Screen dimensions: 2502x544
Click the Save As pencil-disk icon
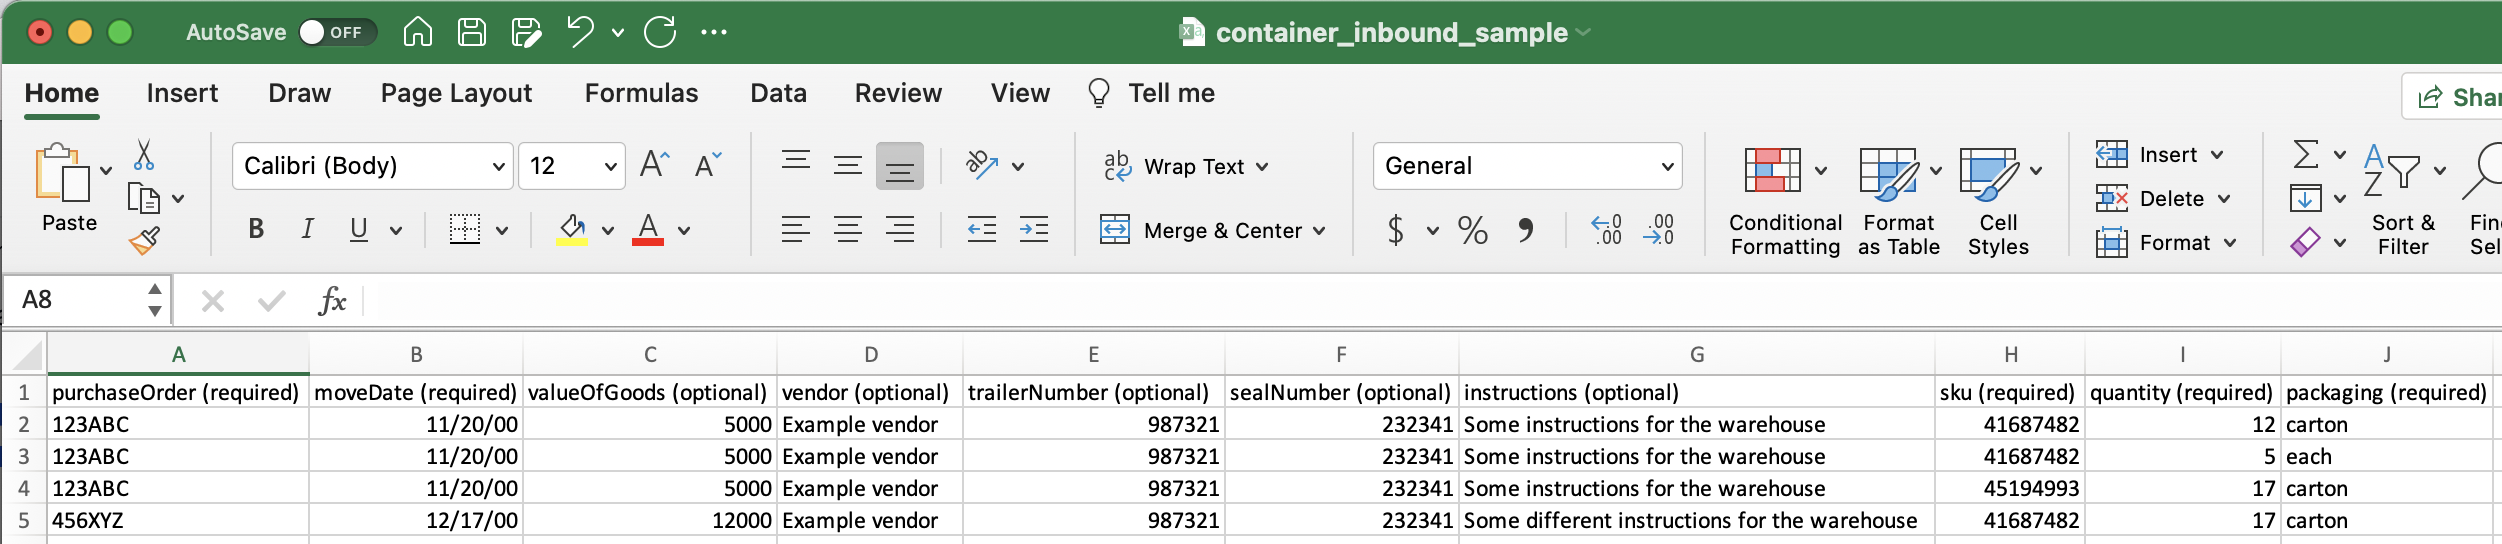pyautogui.click(x=526, y=32)
